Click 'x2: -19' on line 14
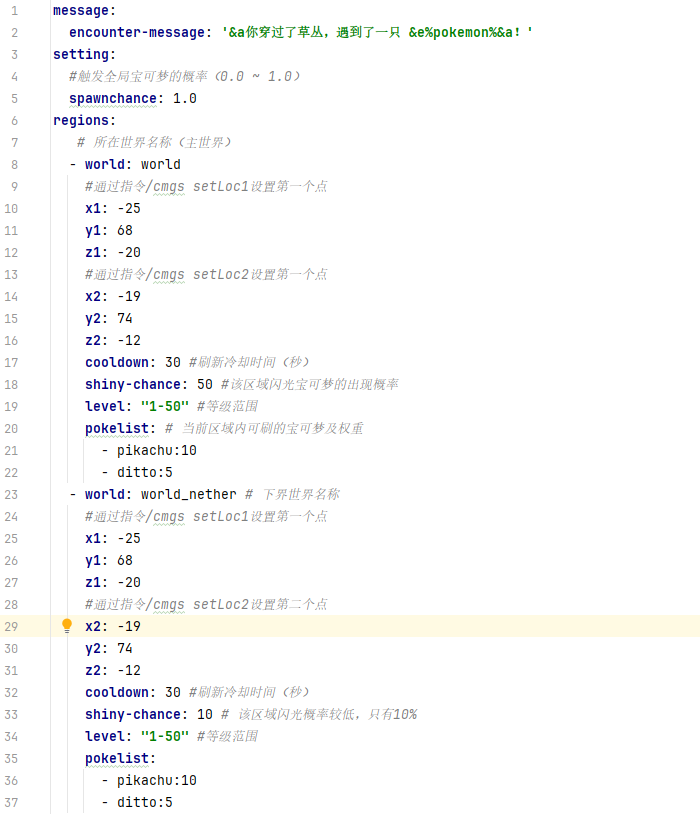This screenshot has height=814, width=700. 113,296
